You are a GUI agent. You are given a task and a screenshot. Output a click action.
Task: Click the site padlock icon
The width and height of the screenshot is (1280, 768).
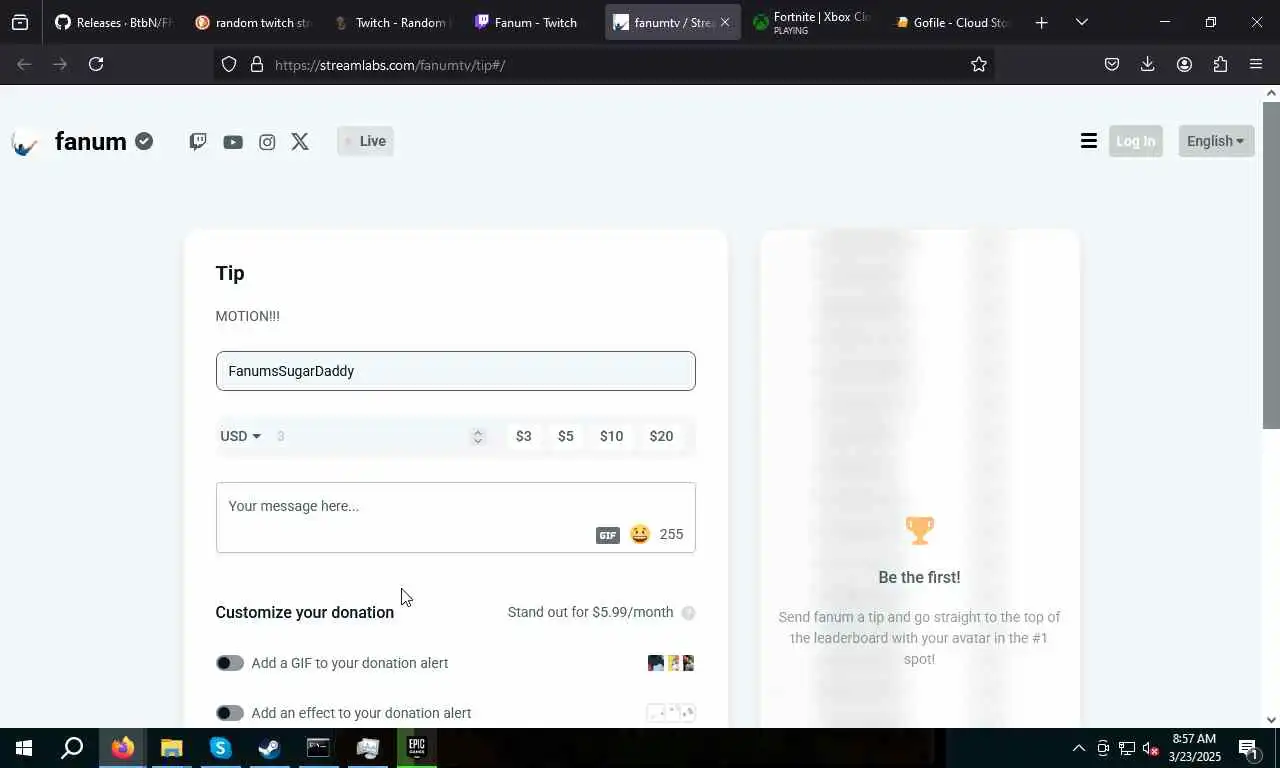pyautogui.click(x=257, y=64)
